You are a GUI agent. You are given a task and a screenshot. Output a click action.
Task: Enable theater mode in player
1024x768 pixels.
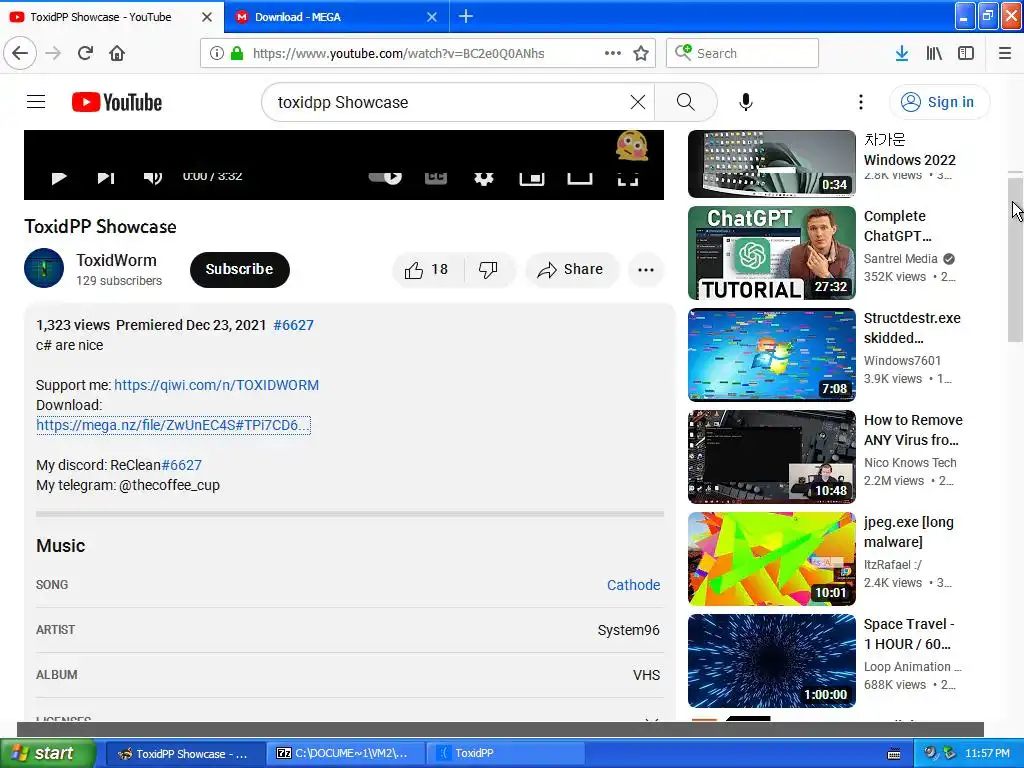(579, 178)
